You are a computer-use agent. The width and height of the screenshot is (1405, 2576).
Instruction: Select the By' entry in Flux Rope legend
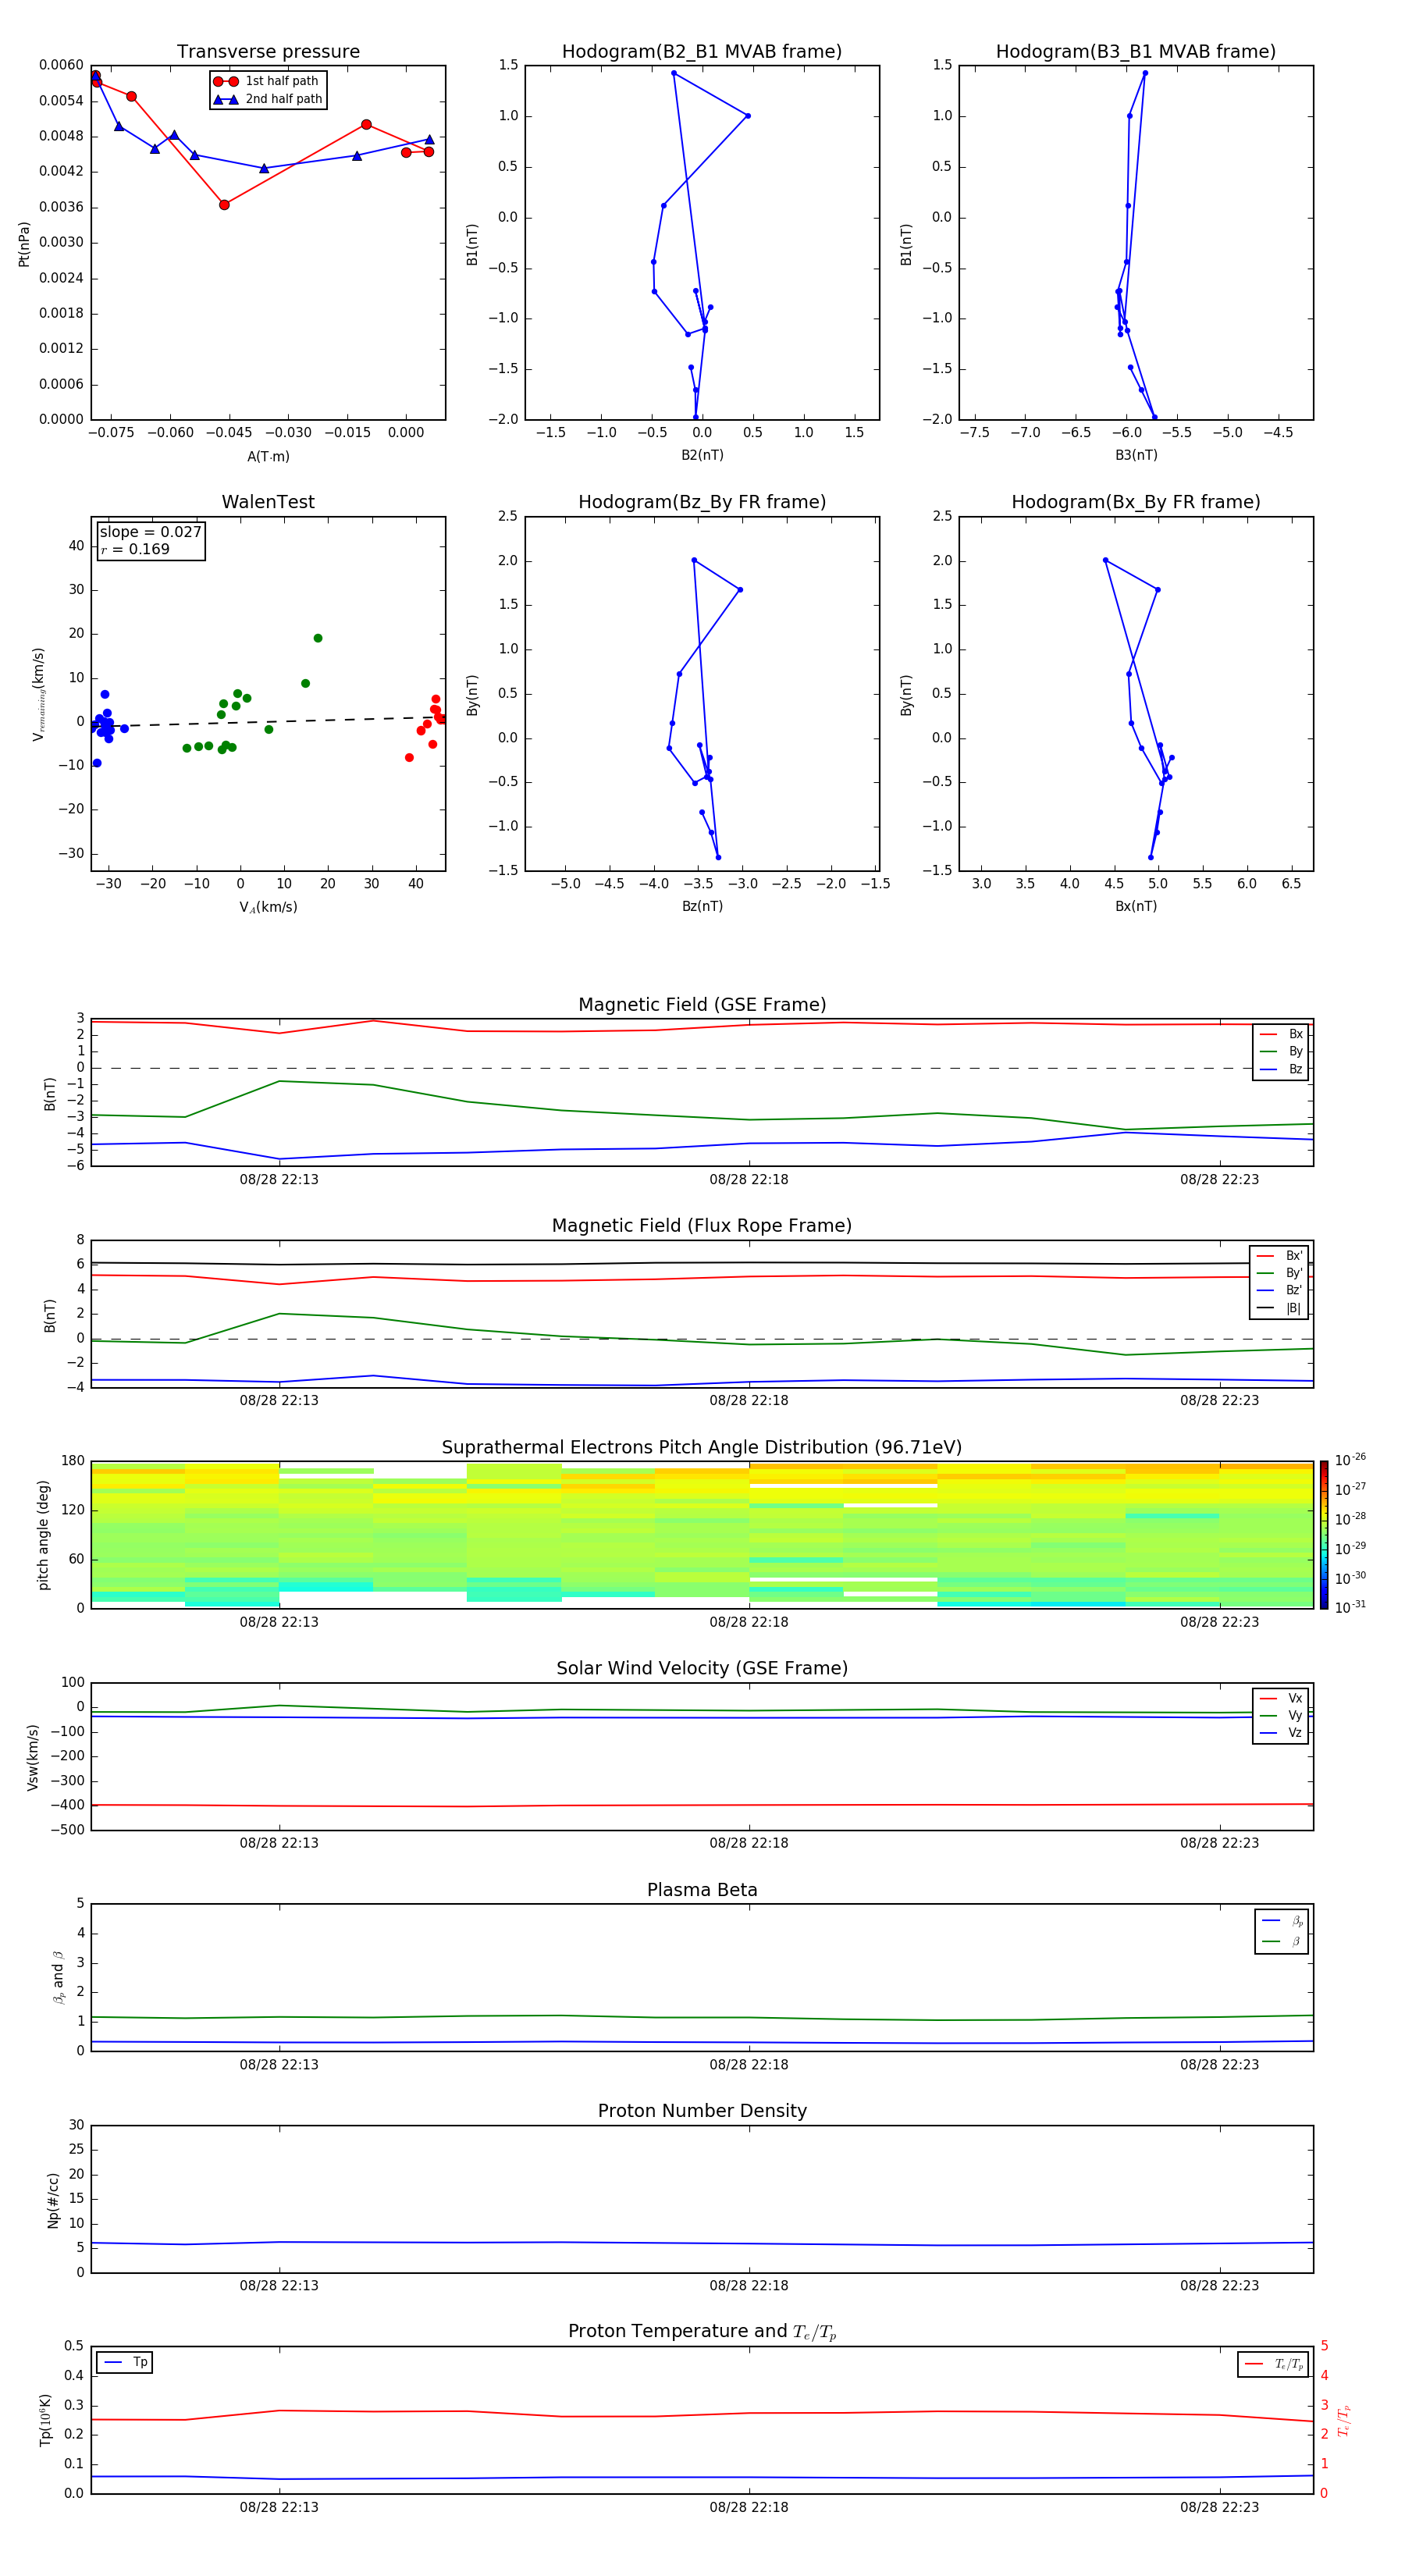(1280, 1273)
